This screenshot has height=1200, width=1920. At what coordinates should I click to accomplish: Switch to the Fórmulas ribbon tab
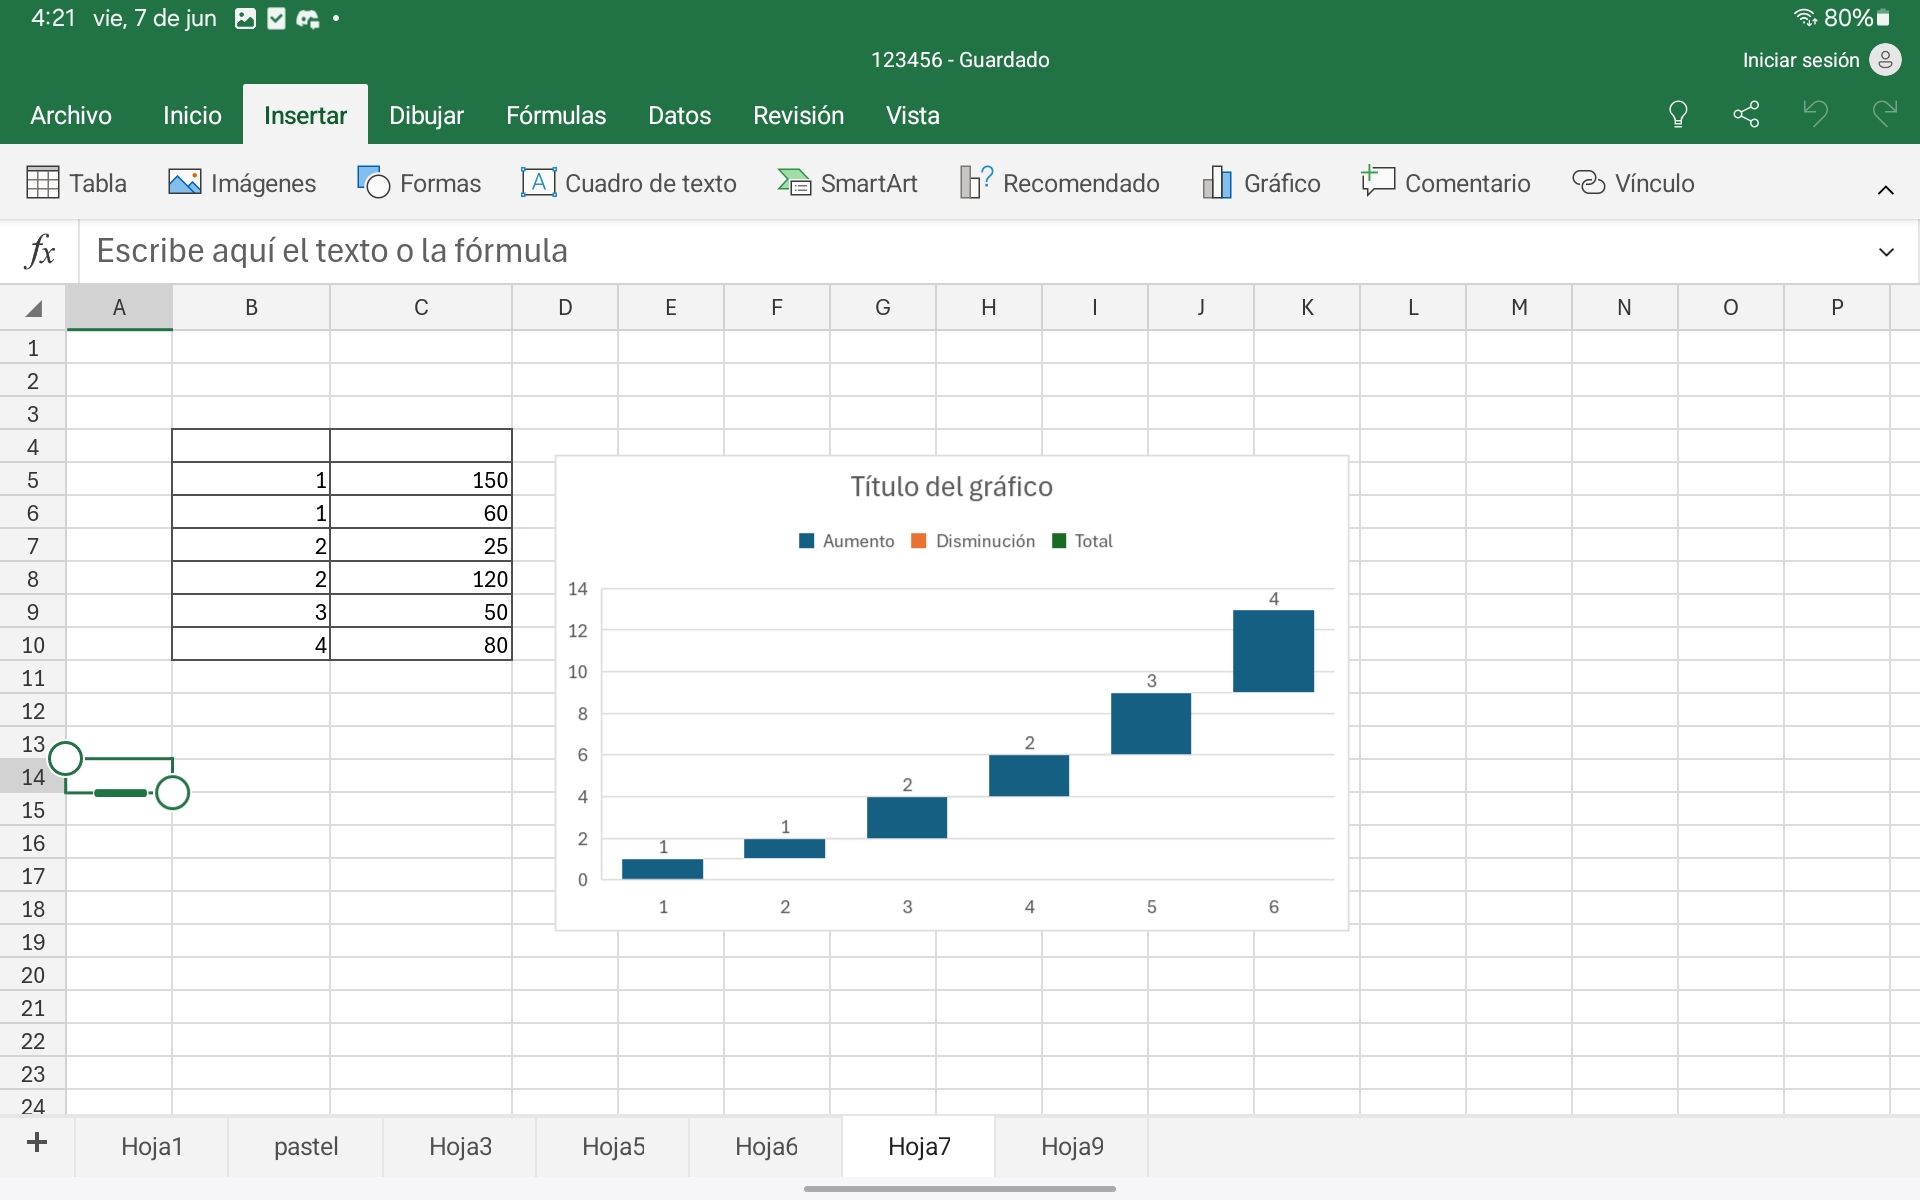pyautogui.click(x=555, y=115)
